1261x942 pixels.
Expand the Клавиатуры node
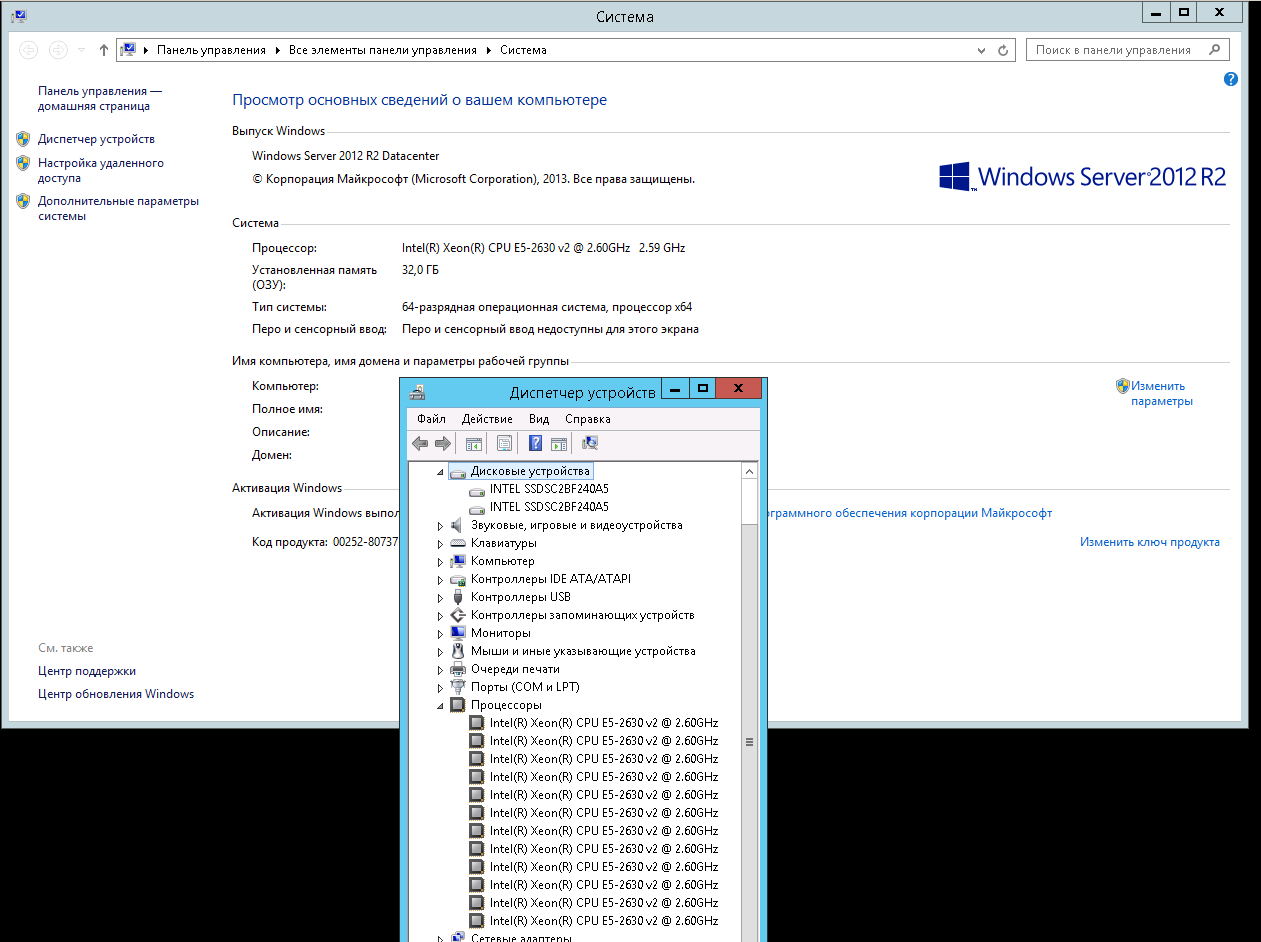pyautogui.click(x=440, y=543)
